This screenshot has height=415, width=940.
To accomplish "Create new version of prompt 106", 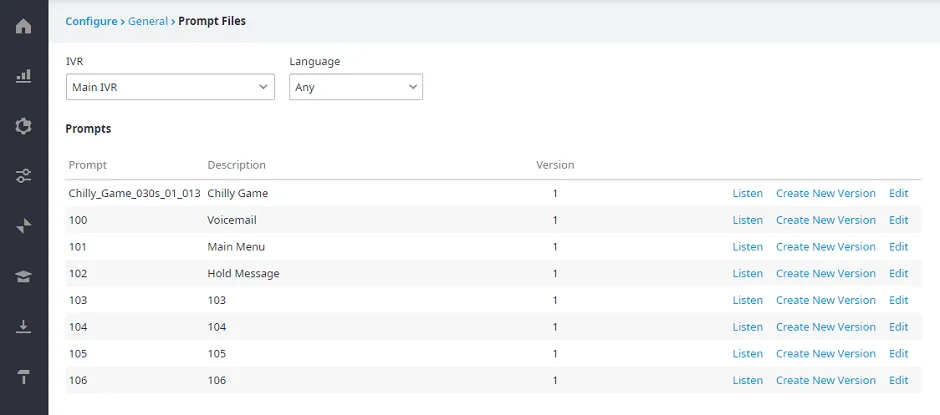I will pyautogui.click(x=825, y=380).
